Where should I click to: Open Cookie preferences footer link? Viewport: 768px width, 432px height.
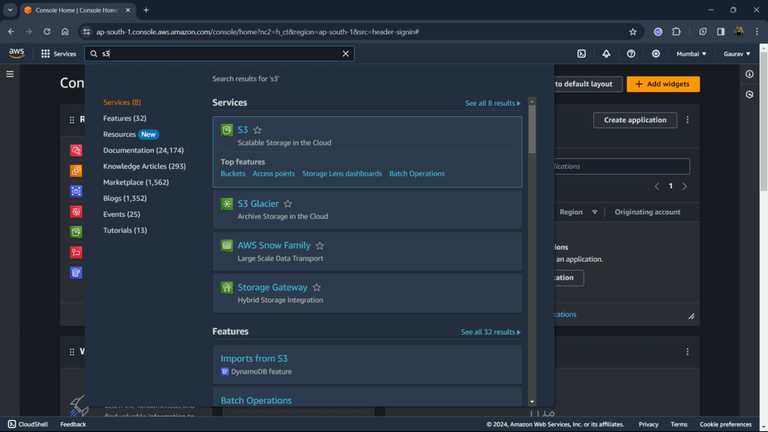[725, 424]
